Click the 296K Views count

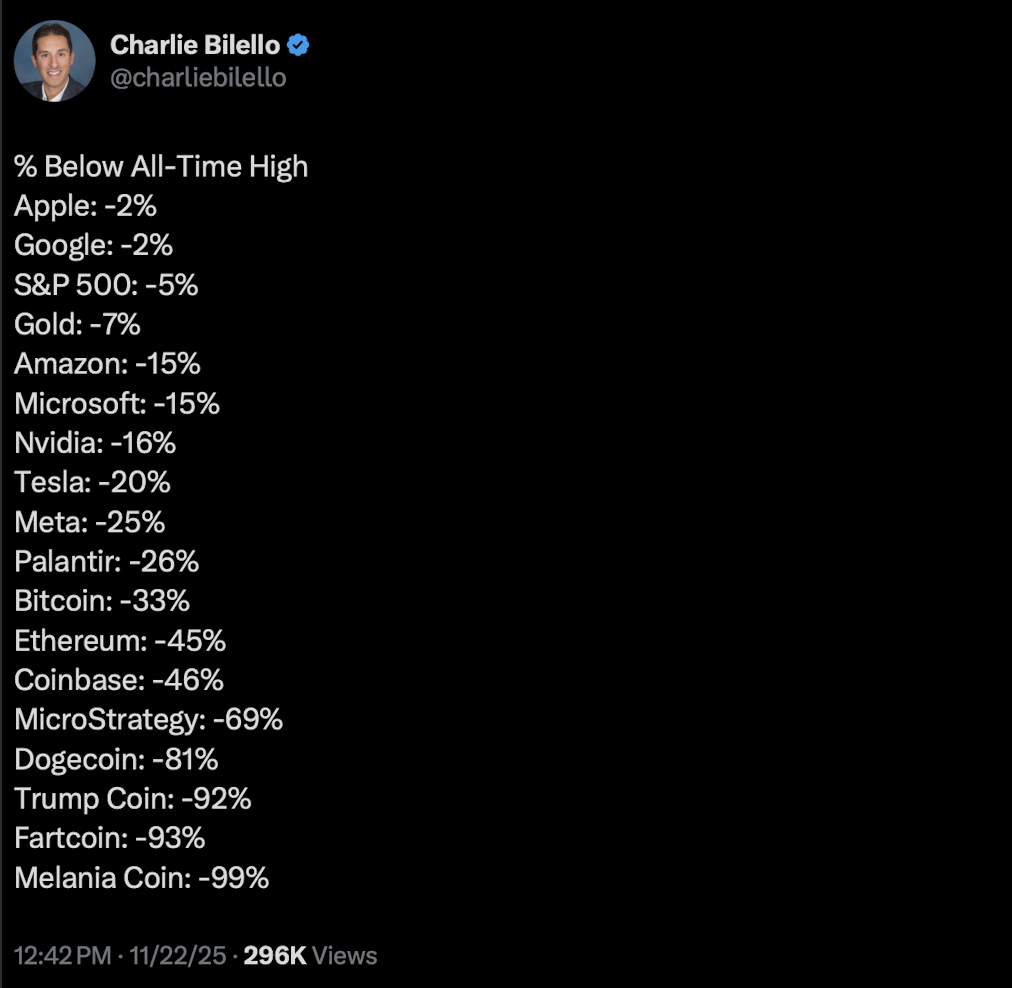(x=310, y=955)
